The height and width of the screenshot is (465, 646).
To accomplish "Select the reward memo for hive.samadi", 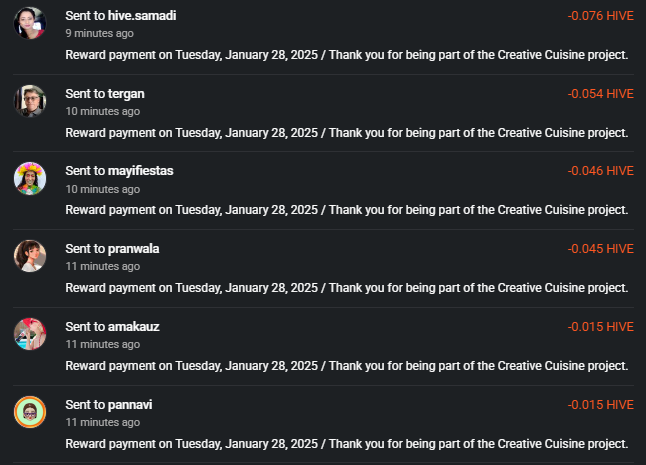I will tap(346, 55).
